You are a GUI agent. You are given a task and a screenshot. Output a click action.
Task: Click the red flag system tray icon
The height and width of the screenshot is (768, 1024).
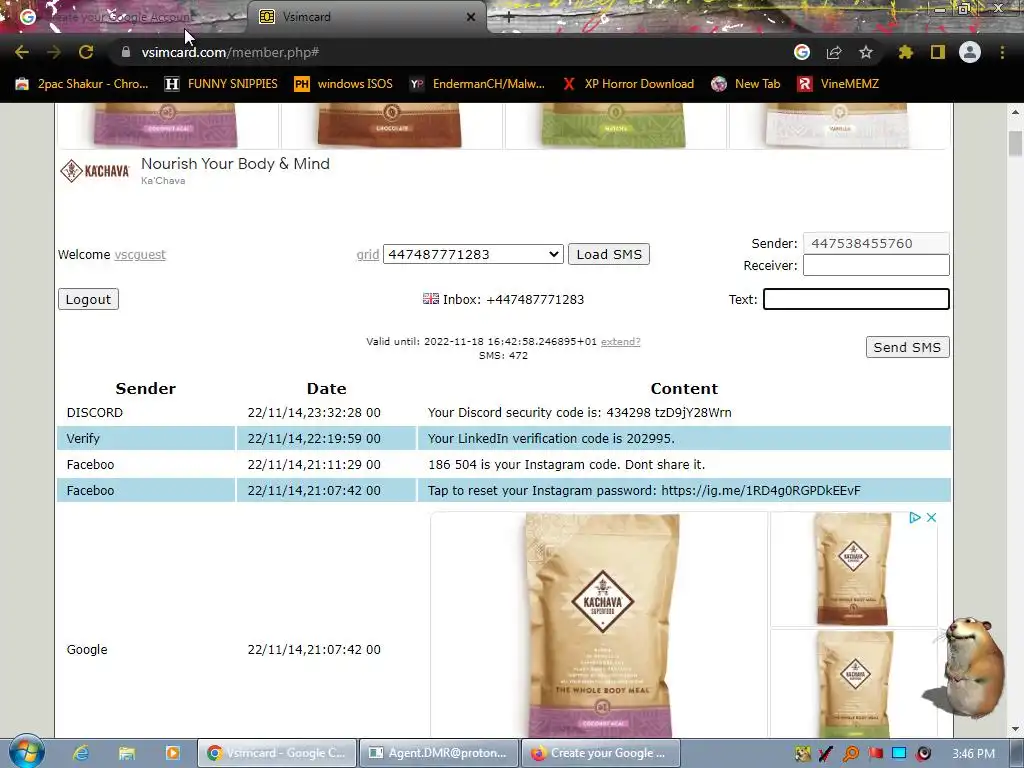[875, 754]
